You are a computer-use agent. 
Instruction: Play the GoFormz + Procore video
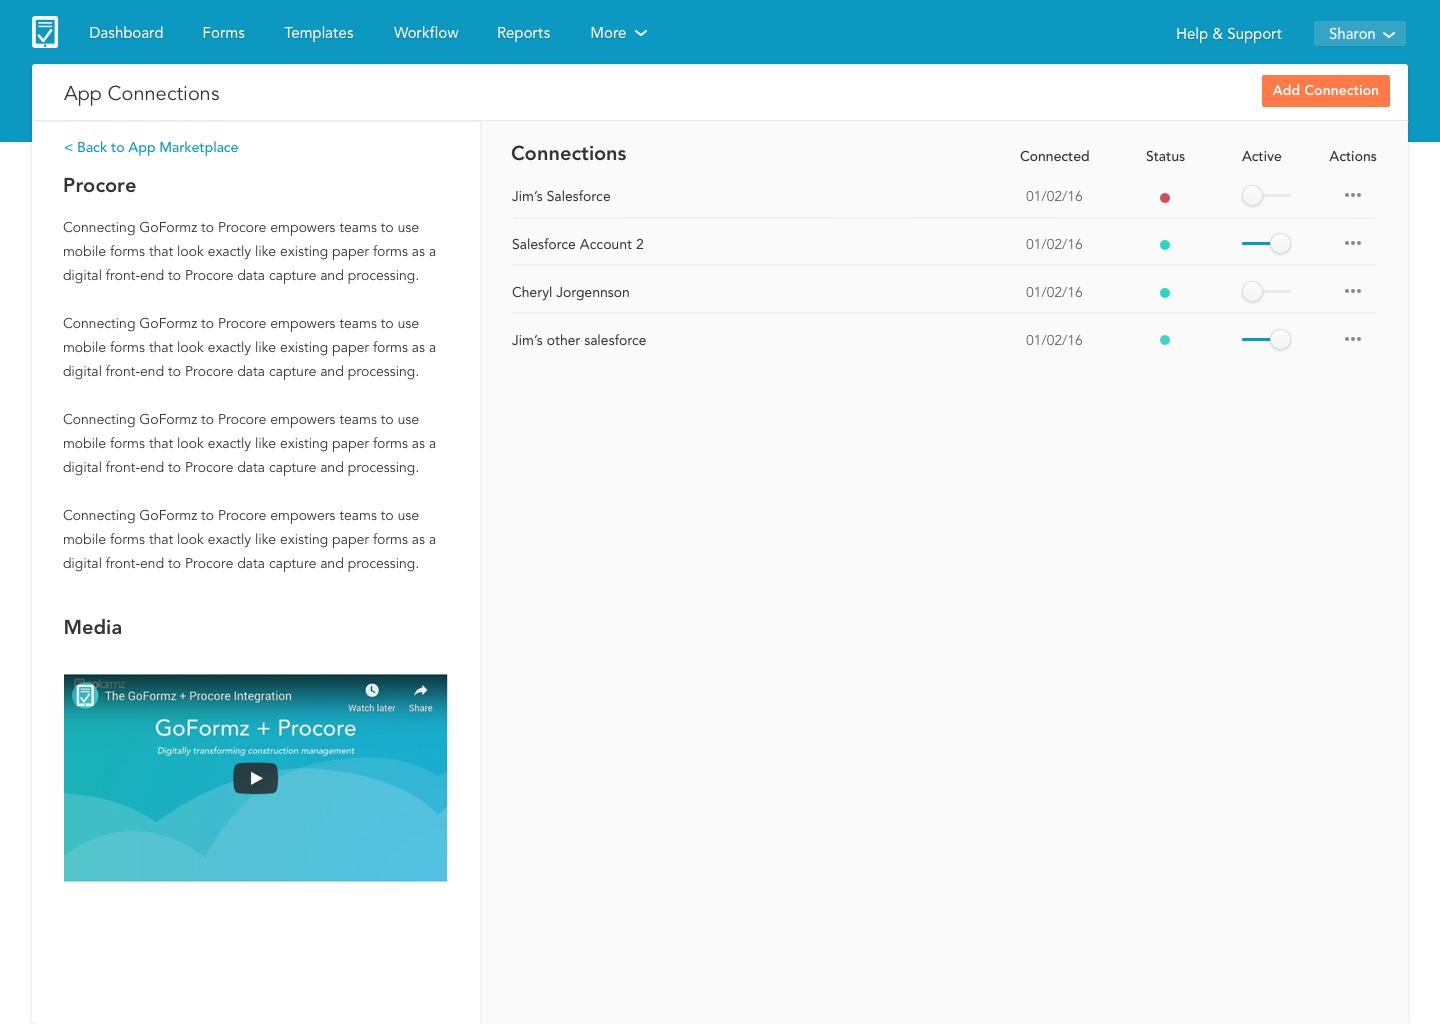coord(255,778)
